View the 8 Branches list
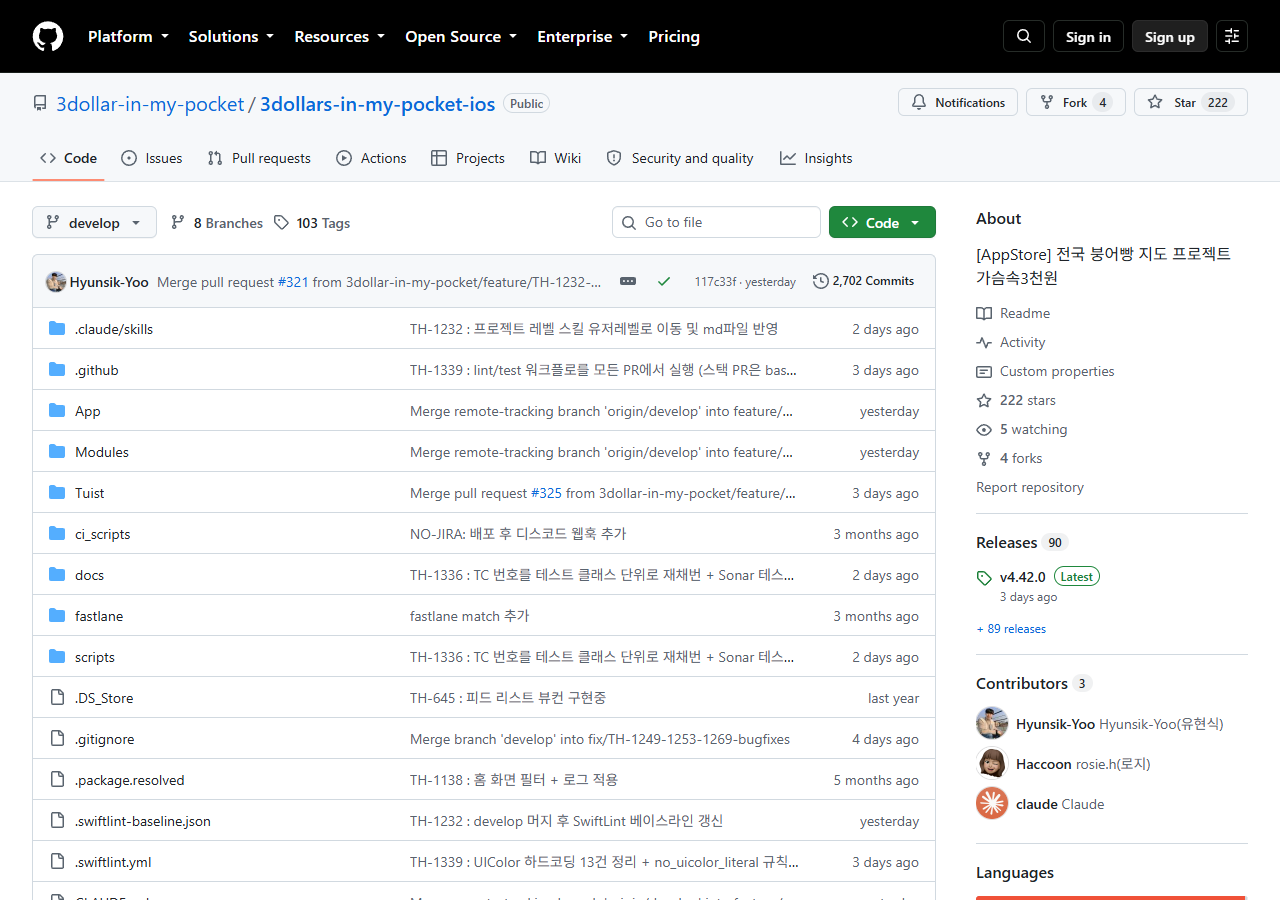Screen dimensions: 1280x900 tap(217, 223)
